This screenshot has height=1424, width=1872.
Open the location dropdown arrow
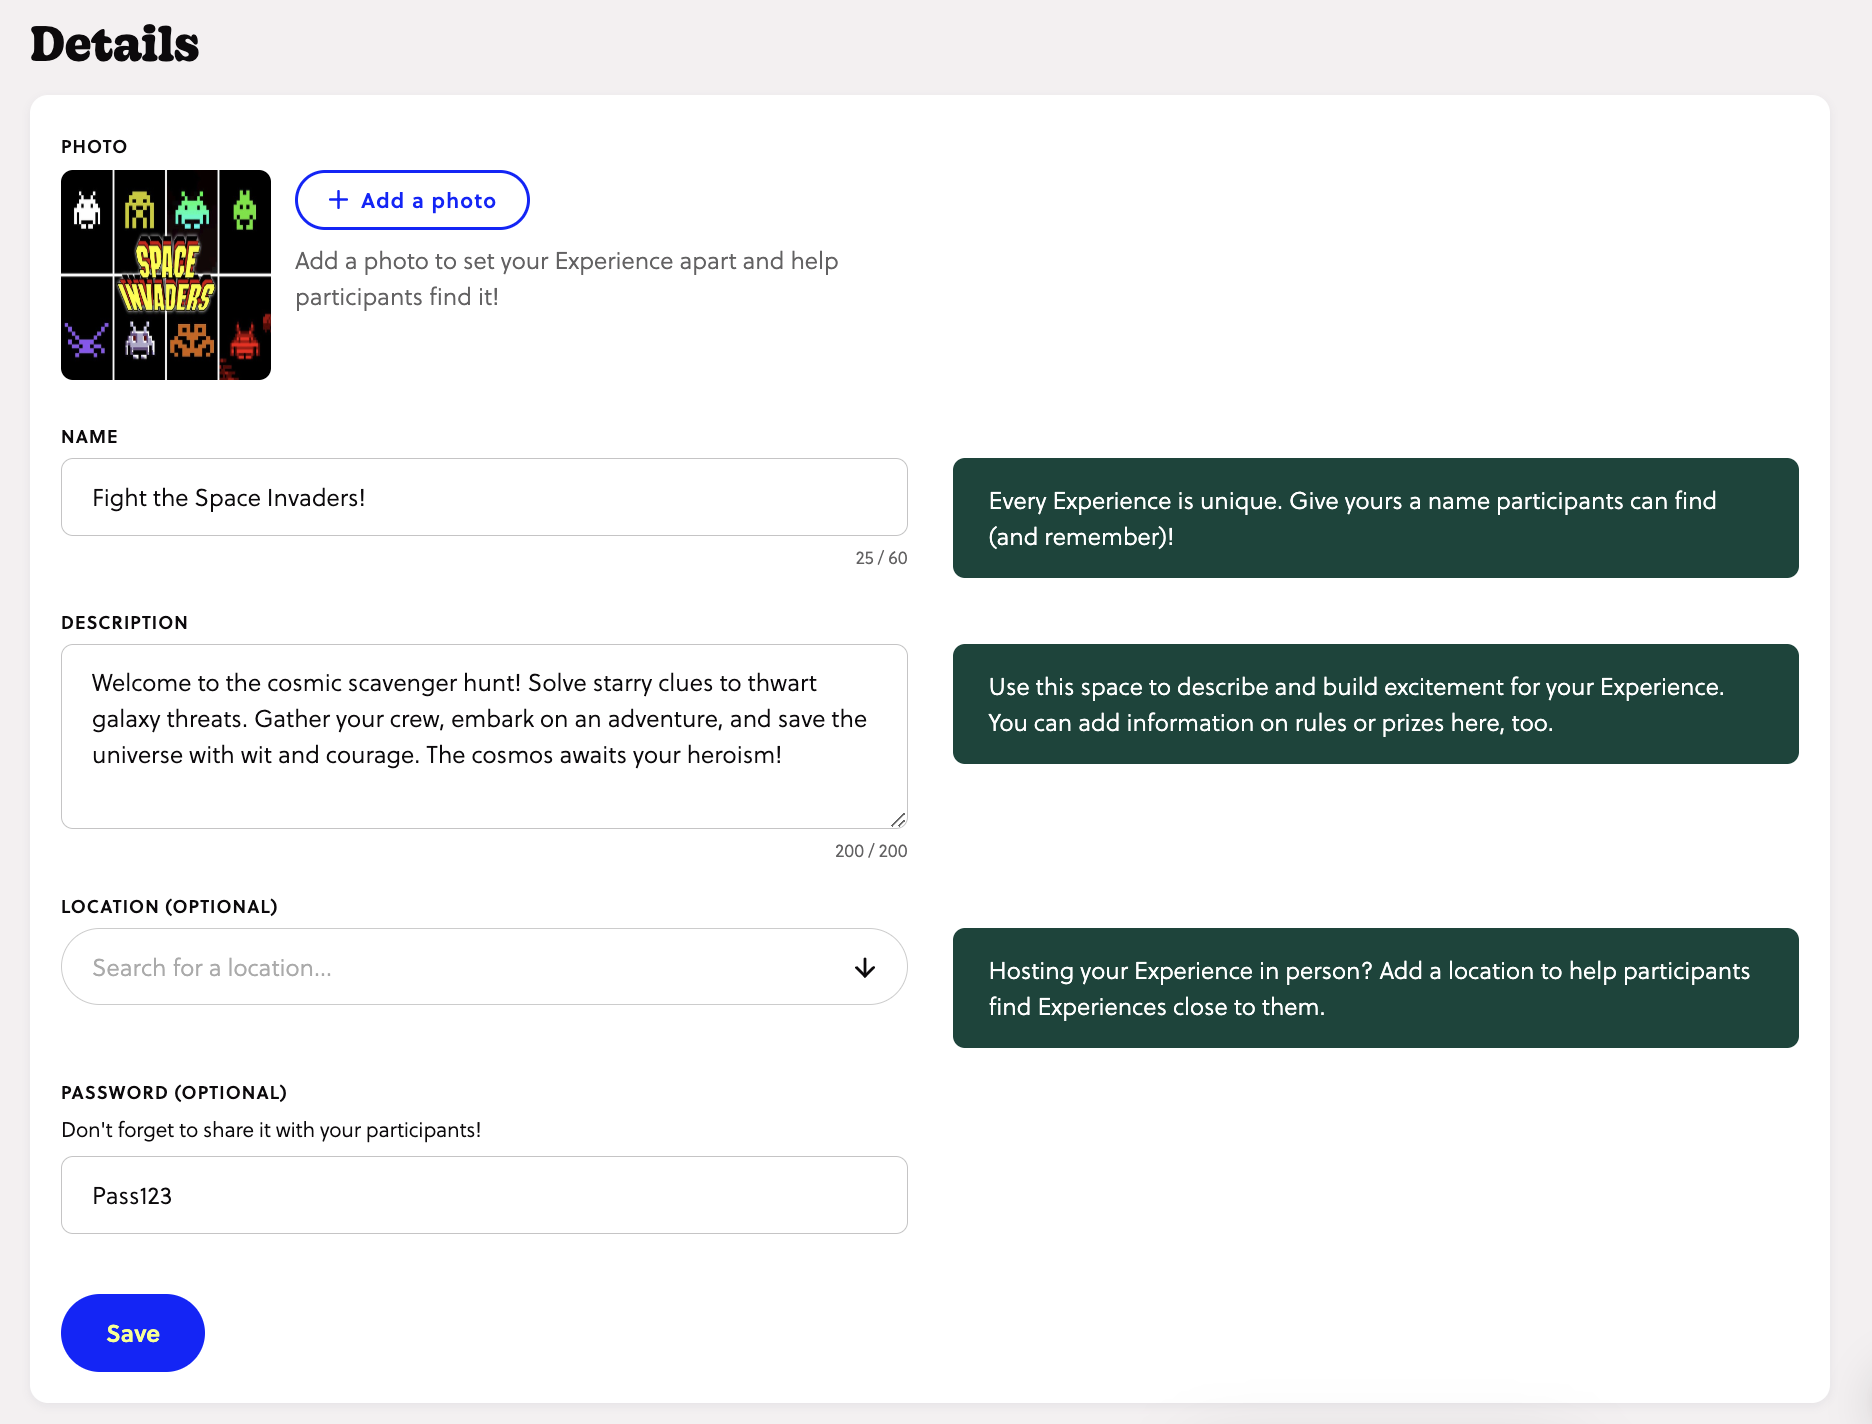click(x=864, y=967)
